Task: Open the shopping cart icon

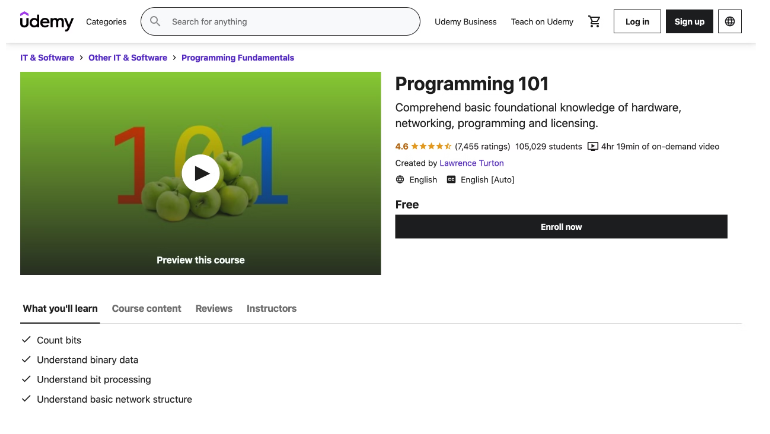Action: tap(594, 21)
